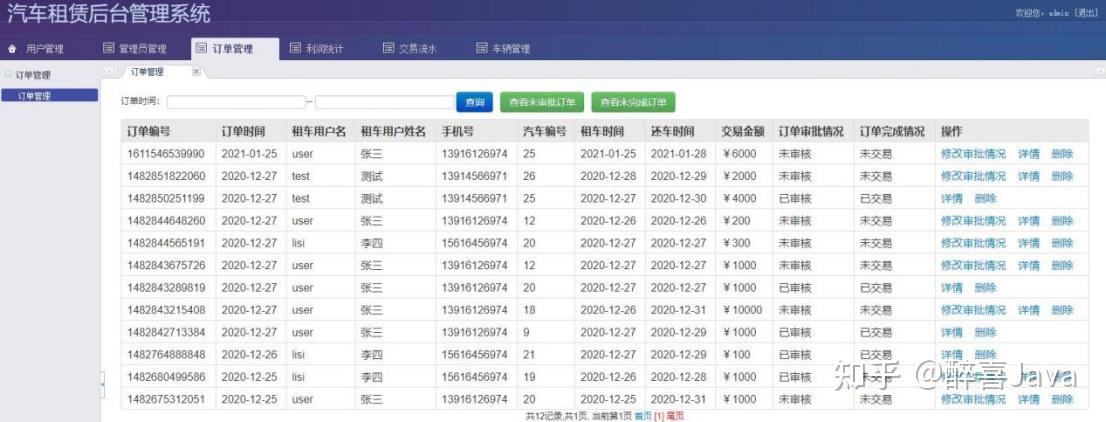Click the list icon next to 管理员管理
The height and width of the screenshot is (422, 1106).
[x=109, y=49]
